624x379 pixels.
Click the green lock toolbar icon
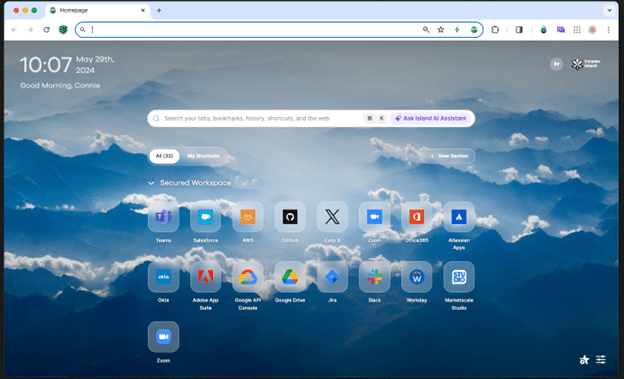pos(543,29)
